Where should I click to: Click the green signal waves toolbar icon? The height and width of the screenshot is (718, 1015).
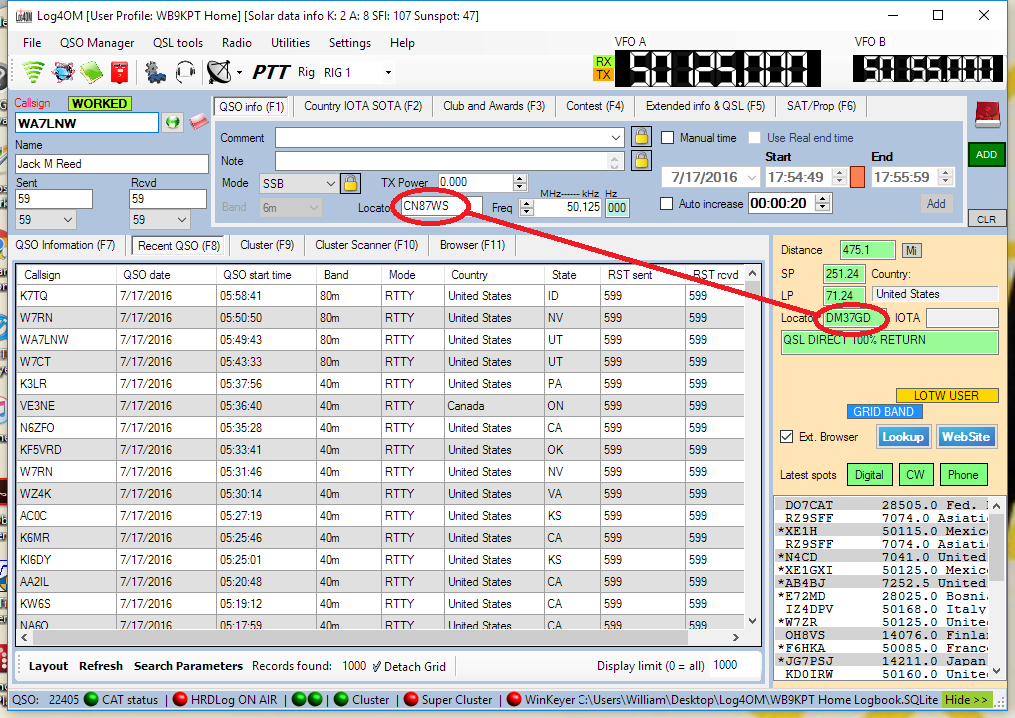coord(33,71)
